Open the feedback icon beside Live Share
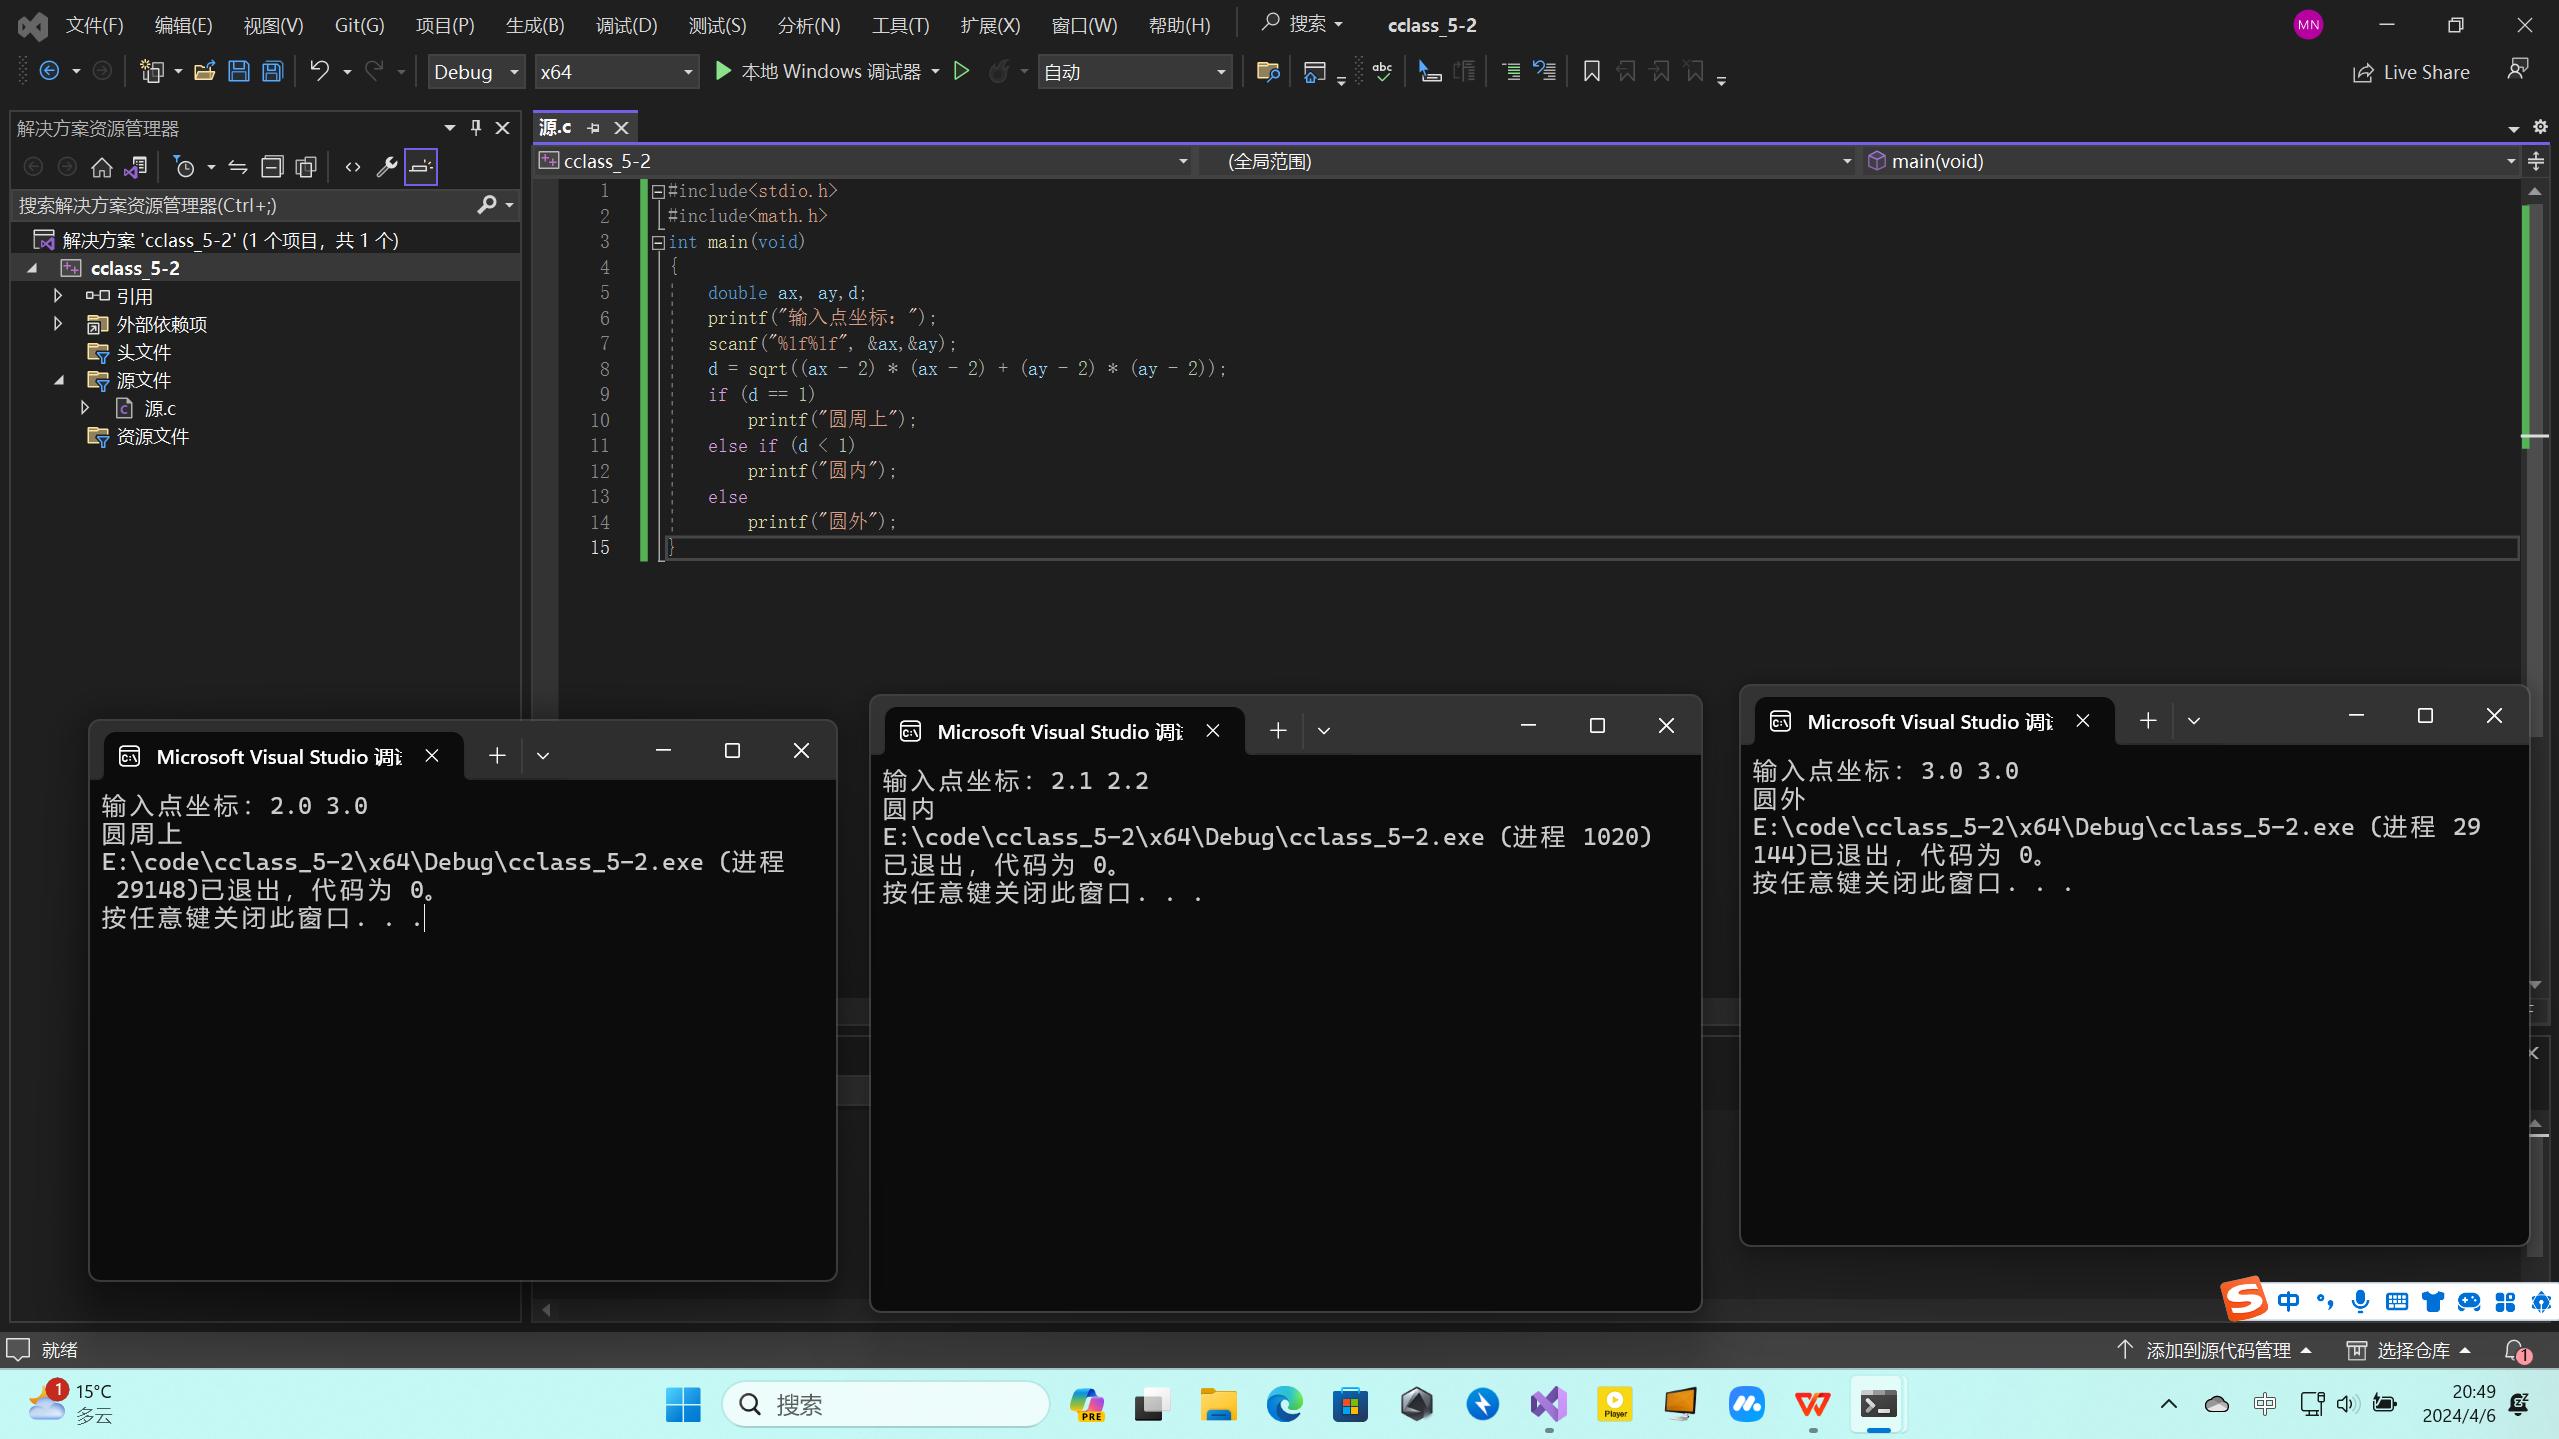This screenshot has width=2559, height=1439. click(2517, 70)
